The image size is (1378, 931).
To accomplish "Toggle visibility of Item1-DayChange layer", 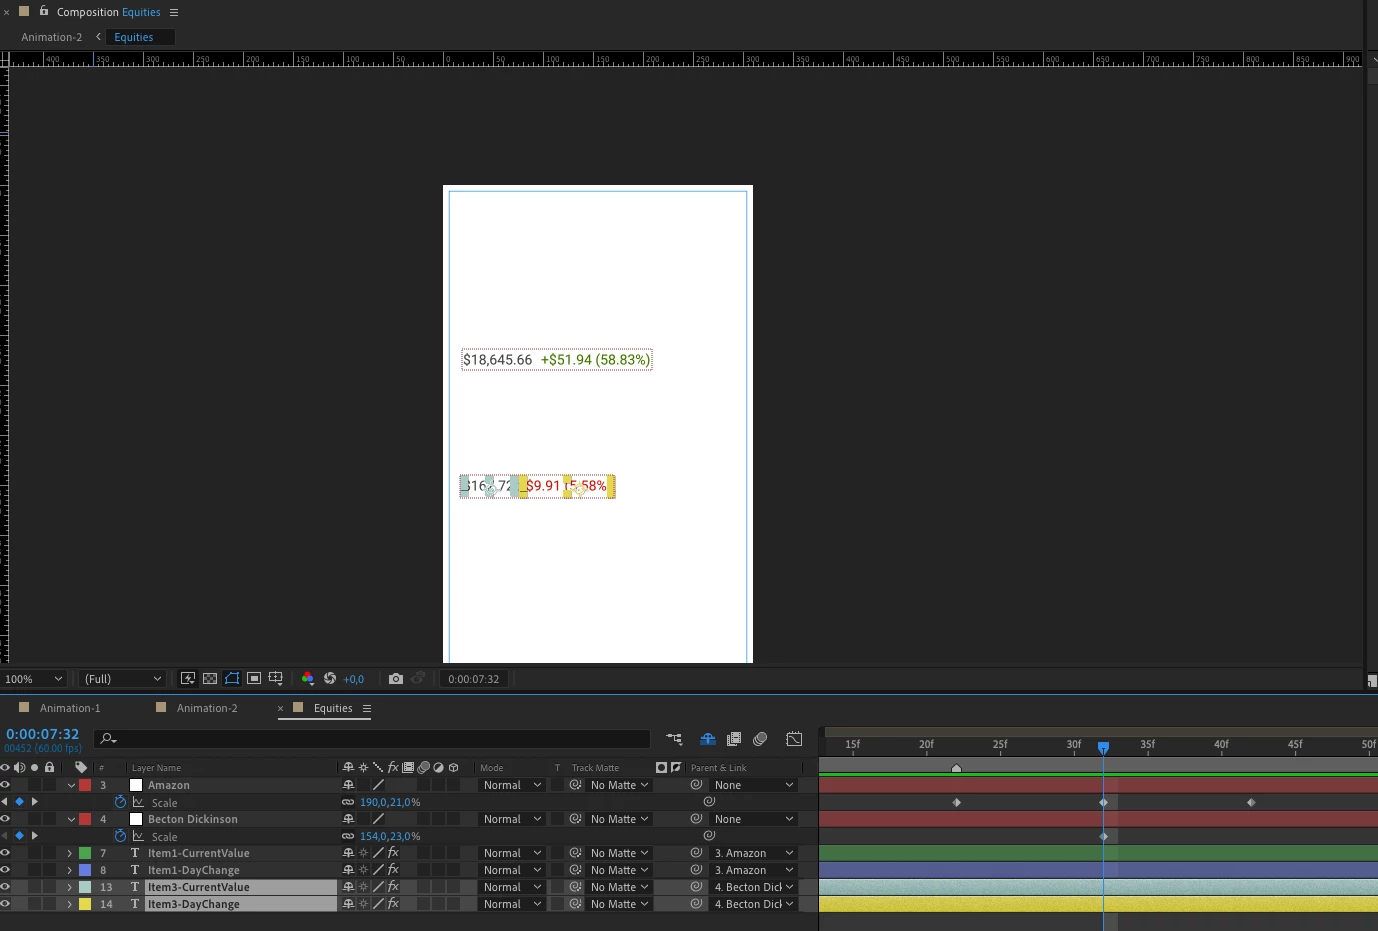I will pyautogui.click(x=5, y=870).
